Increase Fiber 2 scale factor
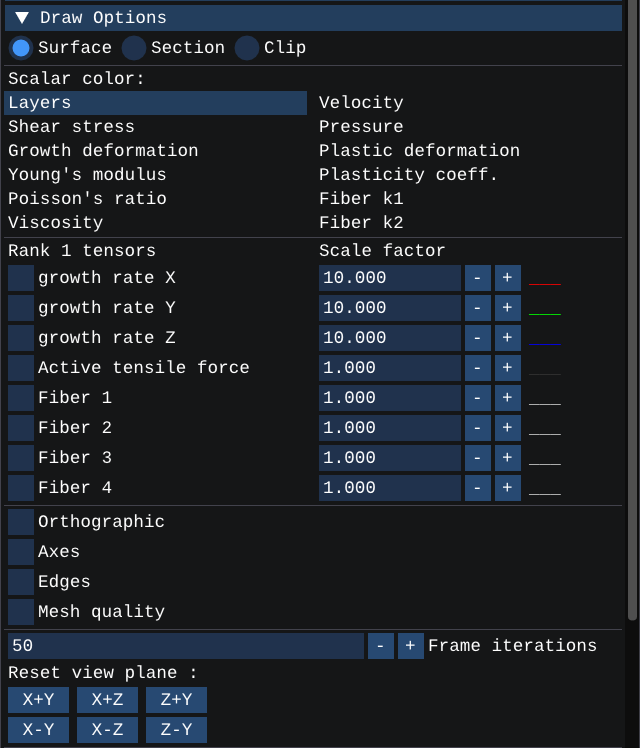The width and height of the screenshot is (640, 748). (508, 428)
